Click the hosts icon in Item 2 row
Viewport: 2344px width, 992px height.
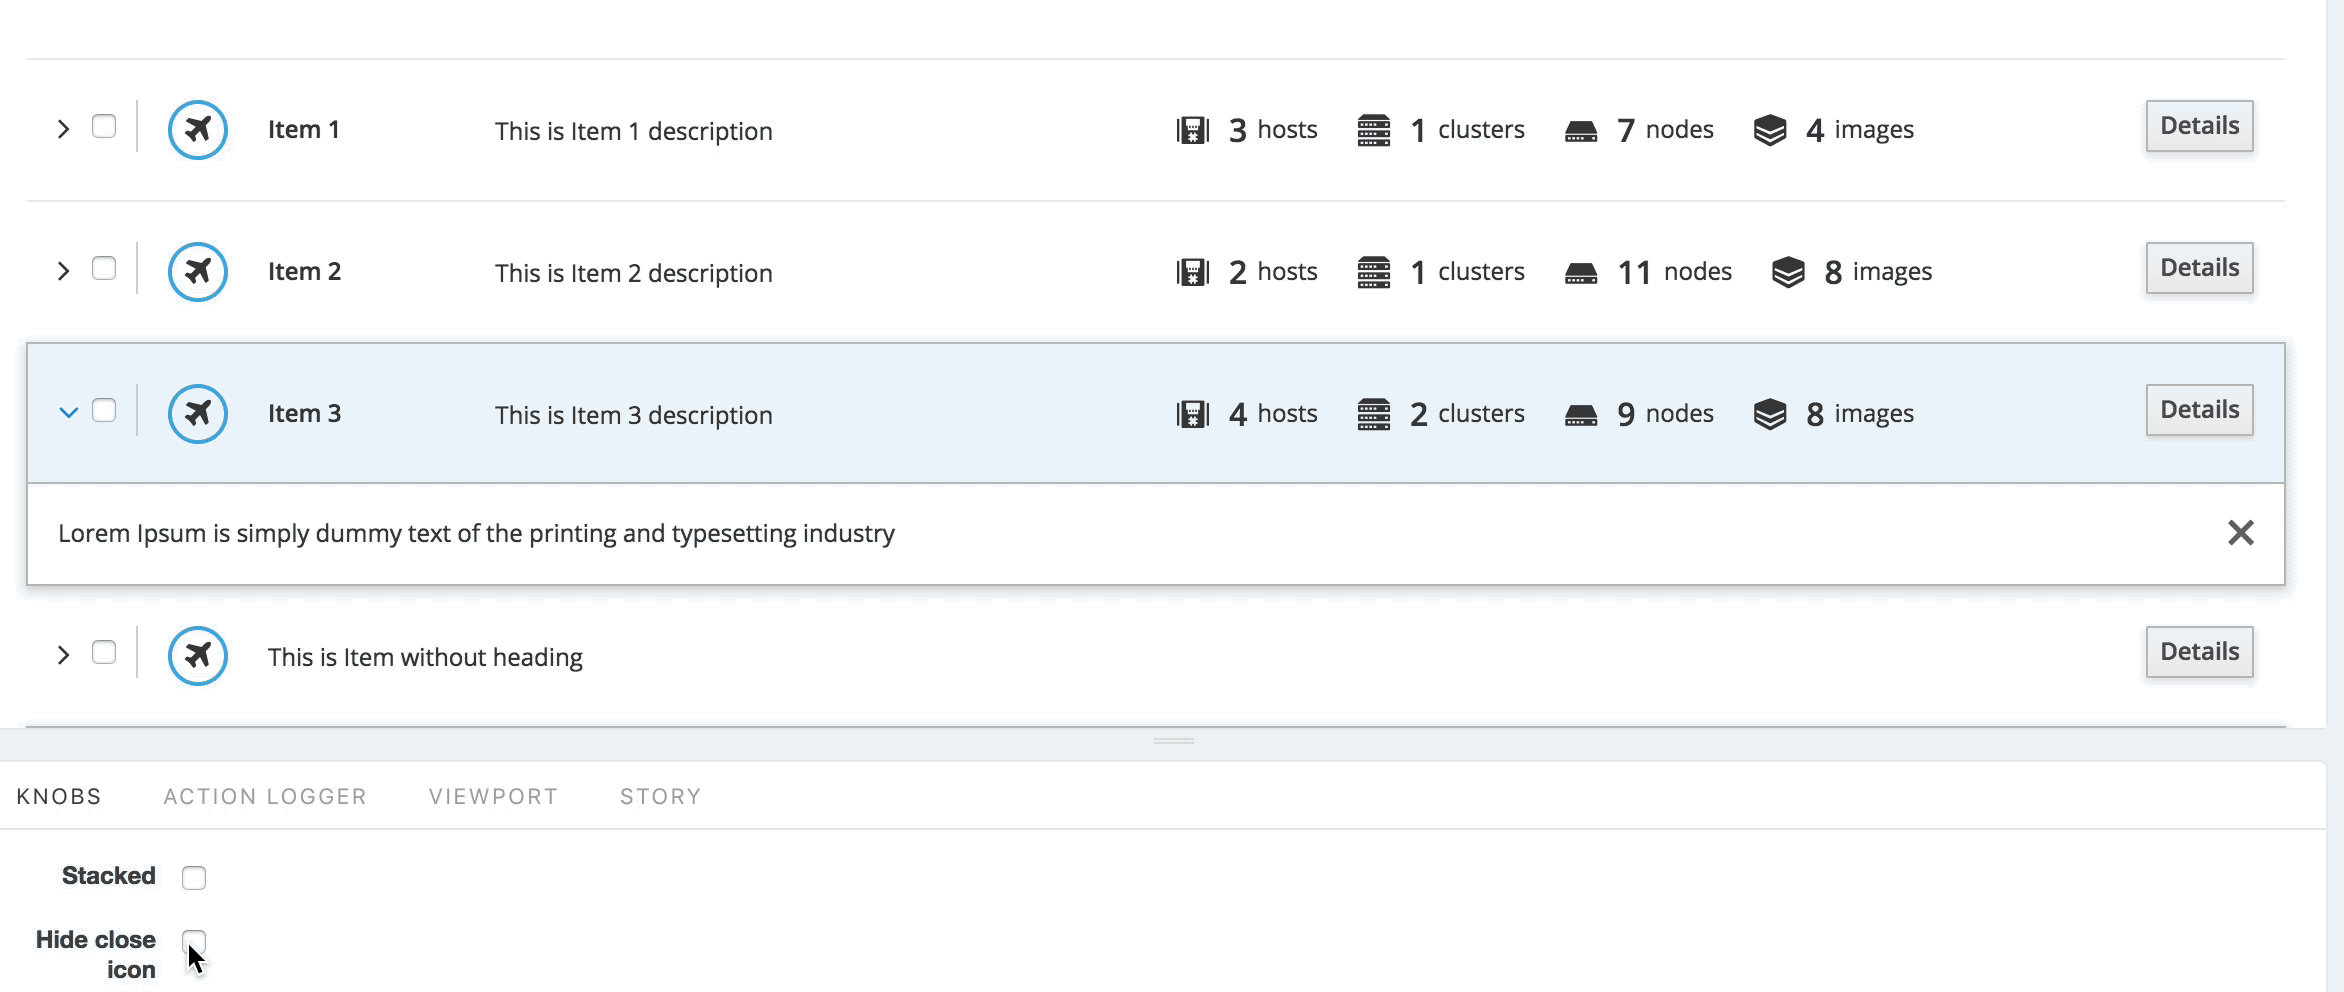click(x=1193, y=272)
